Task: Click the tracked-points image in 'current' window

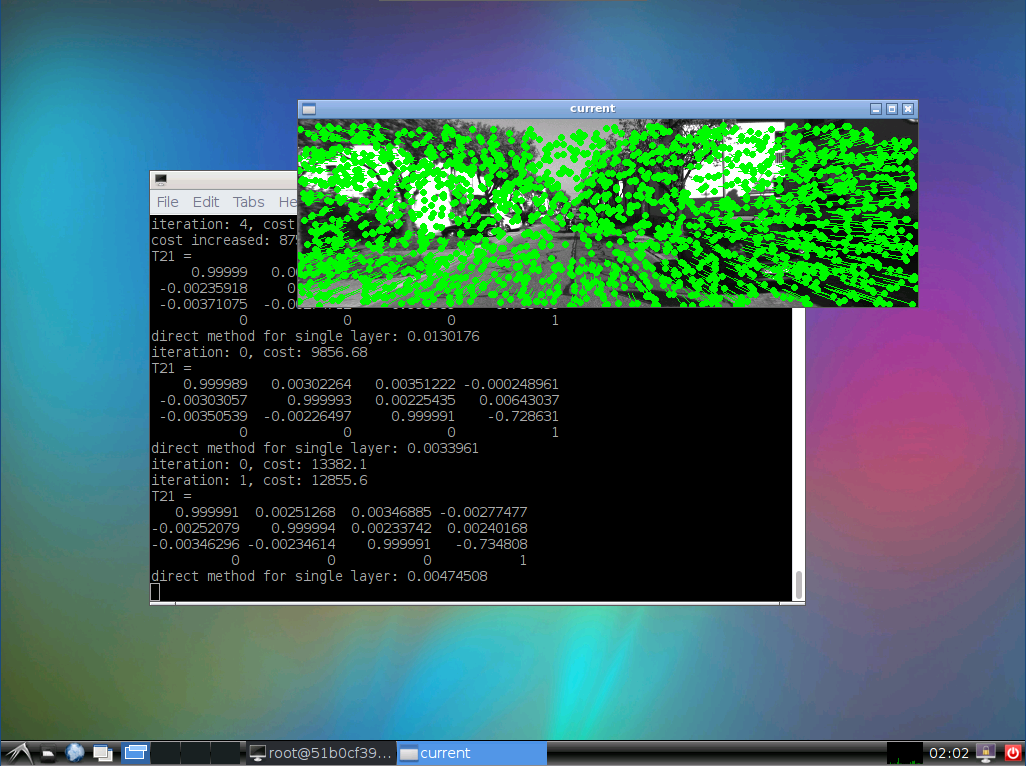Action: tap(608, 213)
